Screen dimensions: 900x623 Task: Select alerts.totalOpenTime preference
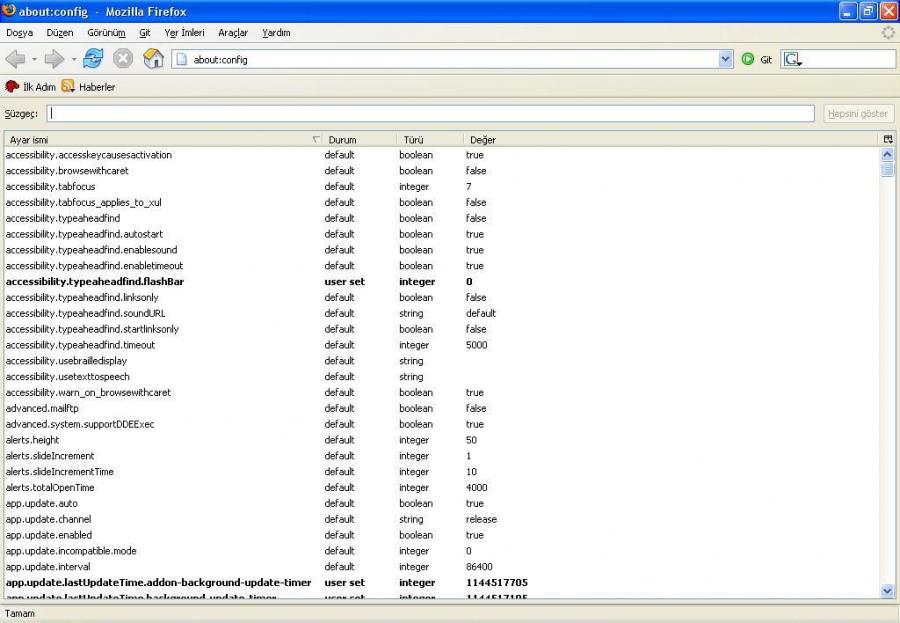click(442, 487)
